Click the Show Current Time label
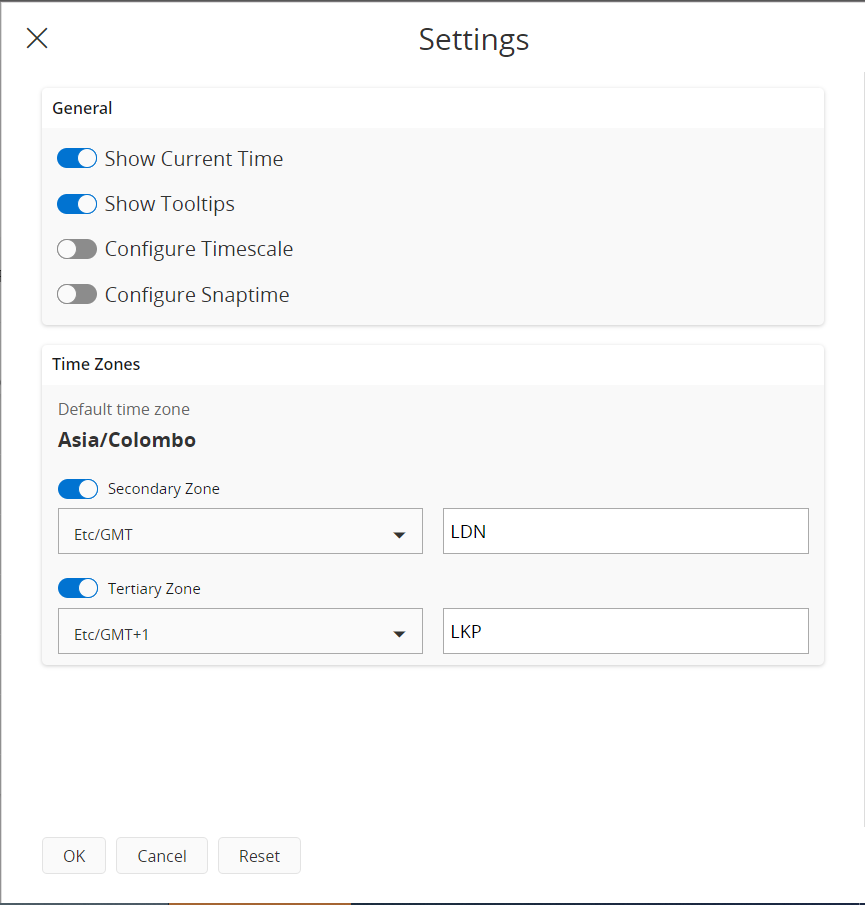The height and width of the screenshot is (905, 865). pyautogui.click(x=194, y=159)
